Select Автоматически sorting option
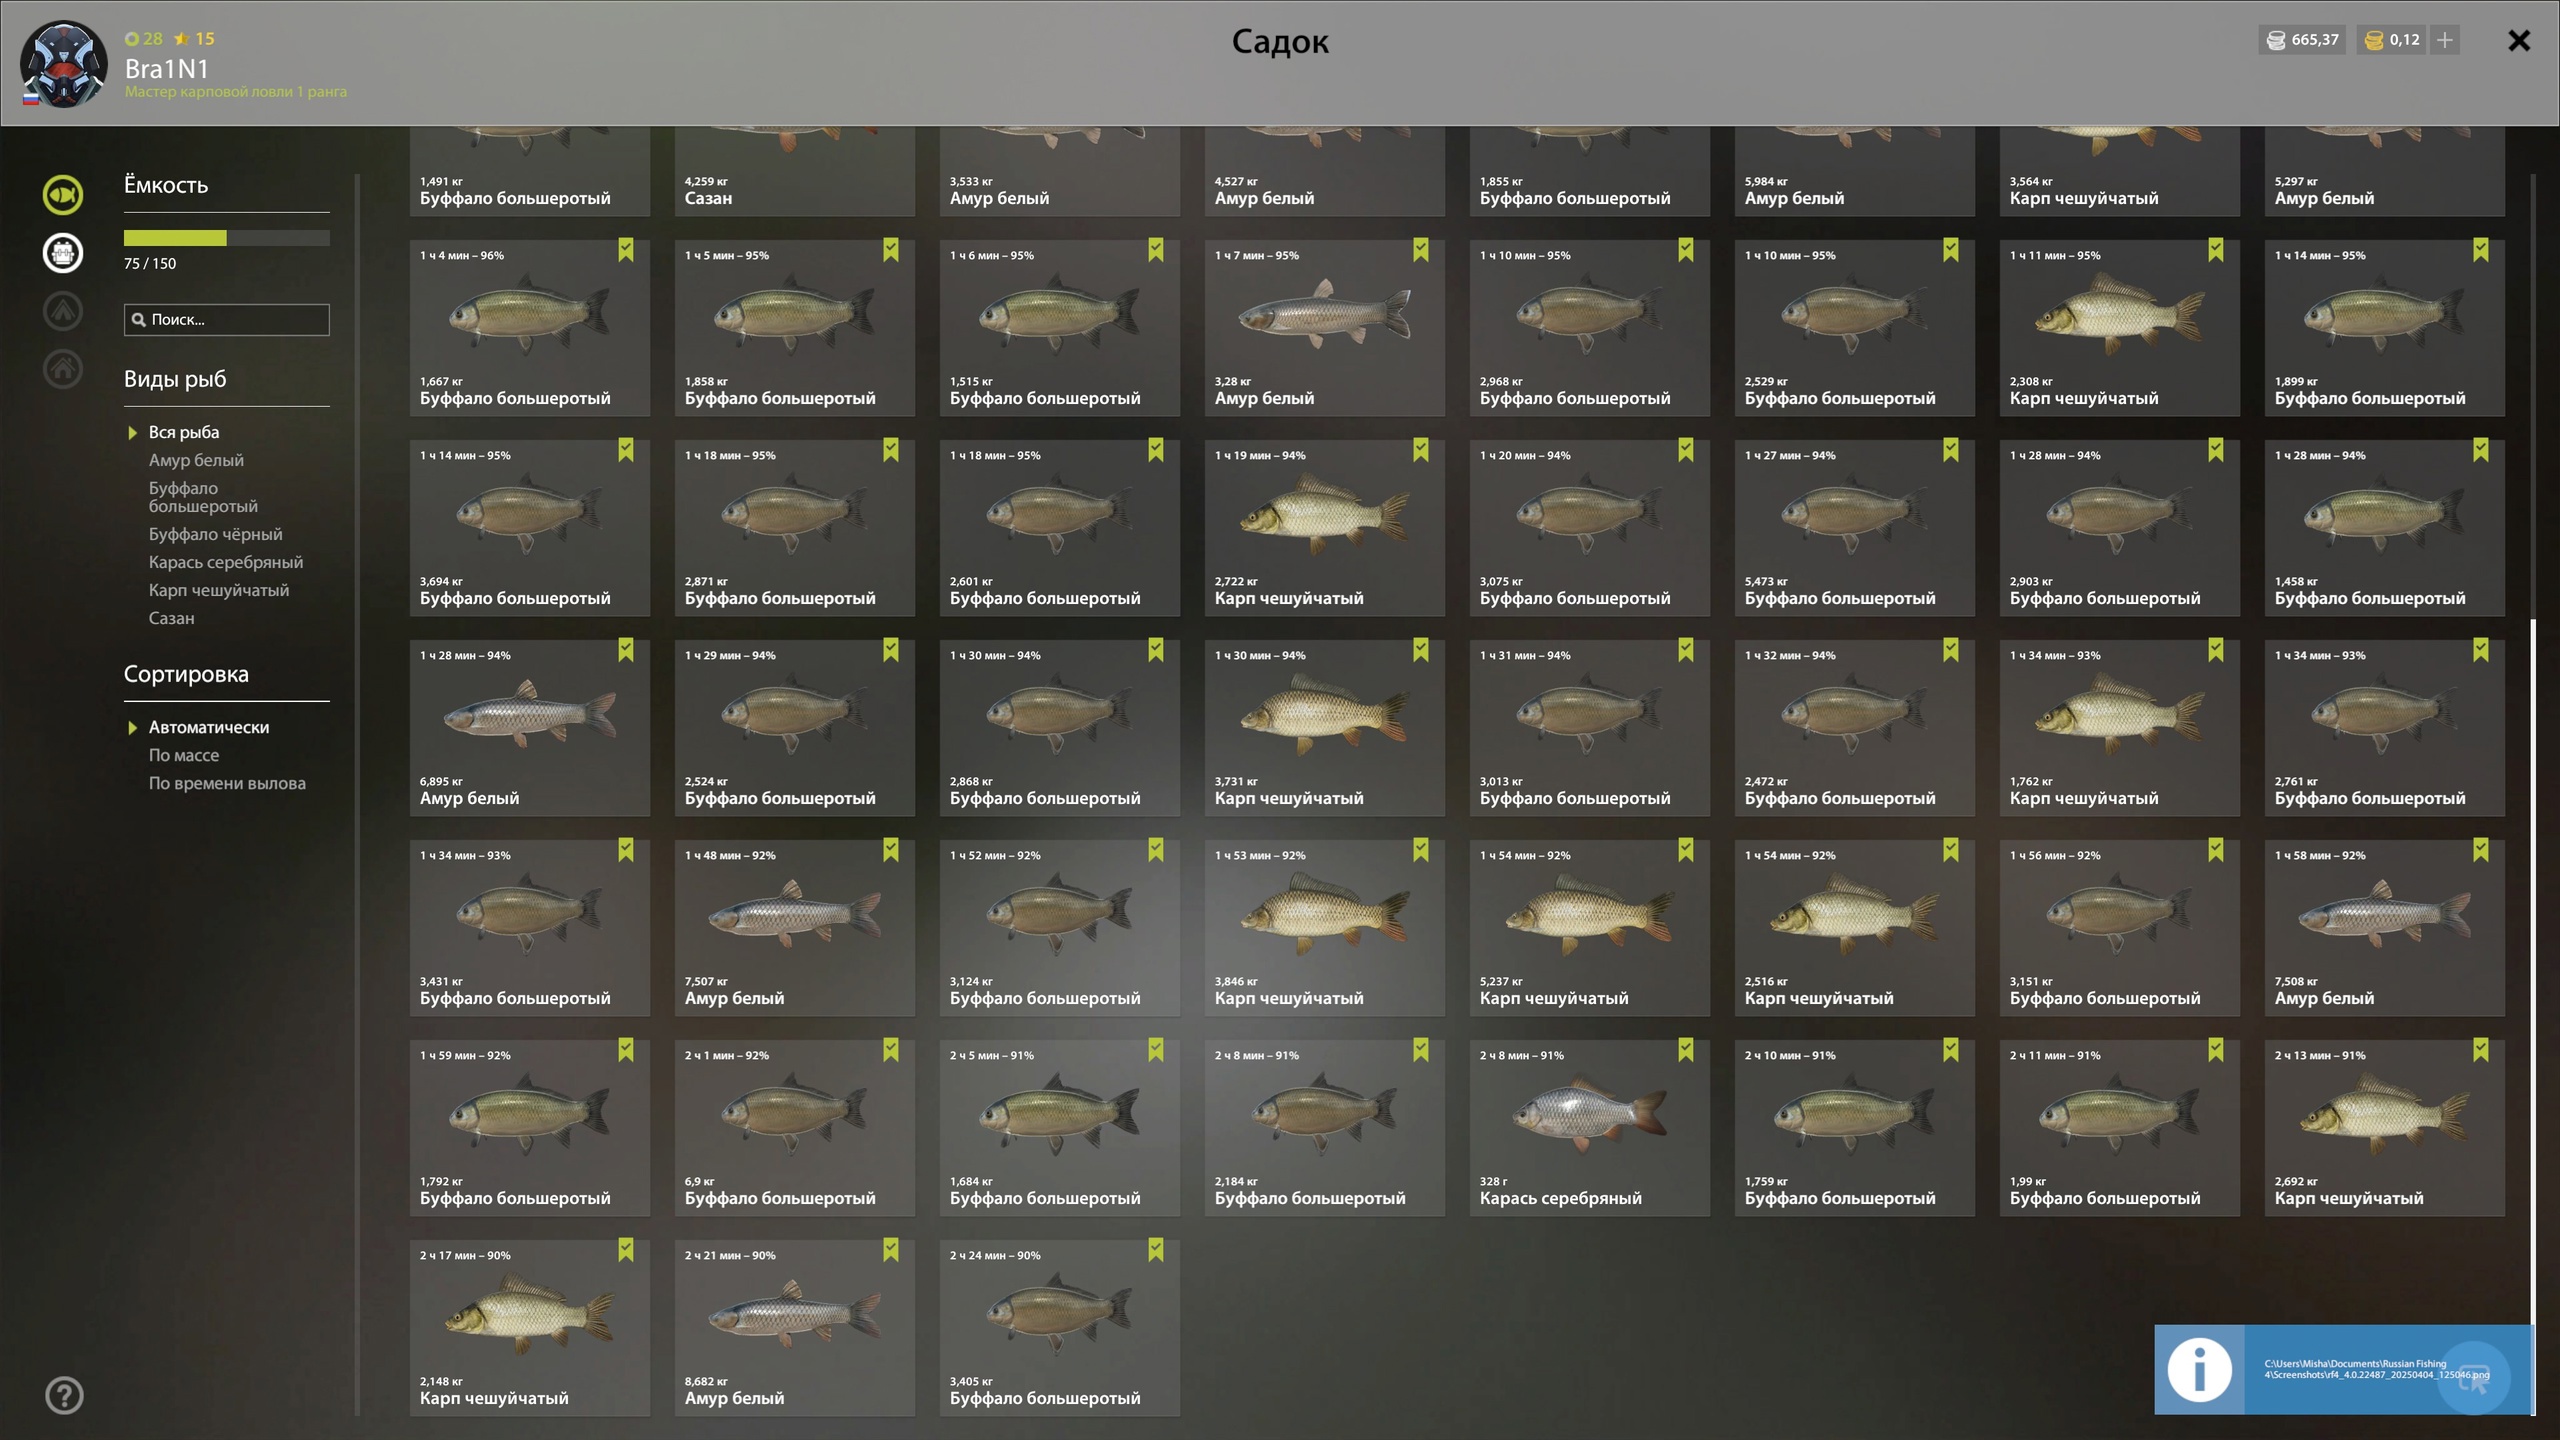2560x1440 pixels. 209,727
